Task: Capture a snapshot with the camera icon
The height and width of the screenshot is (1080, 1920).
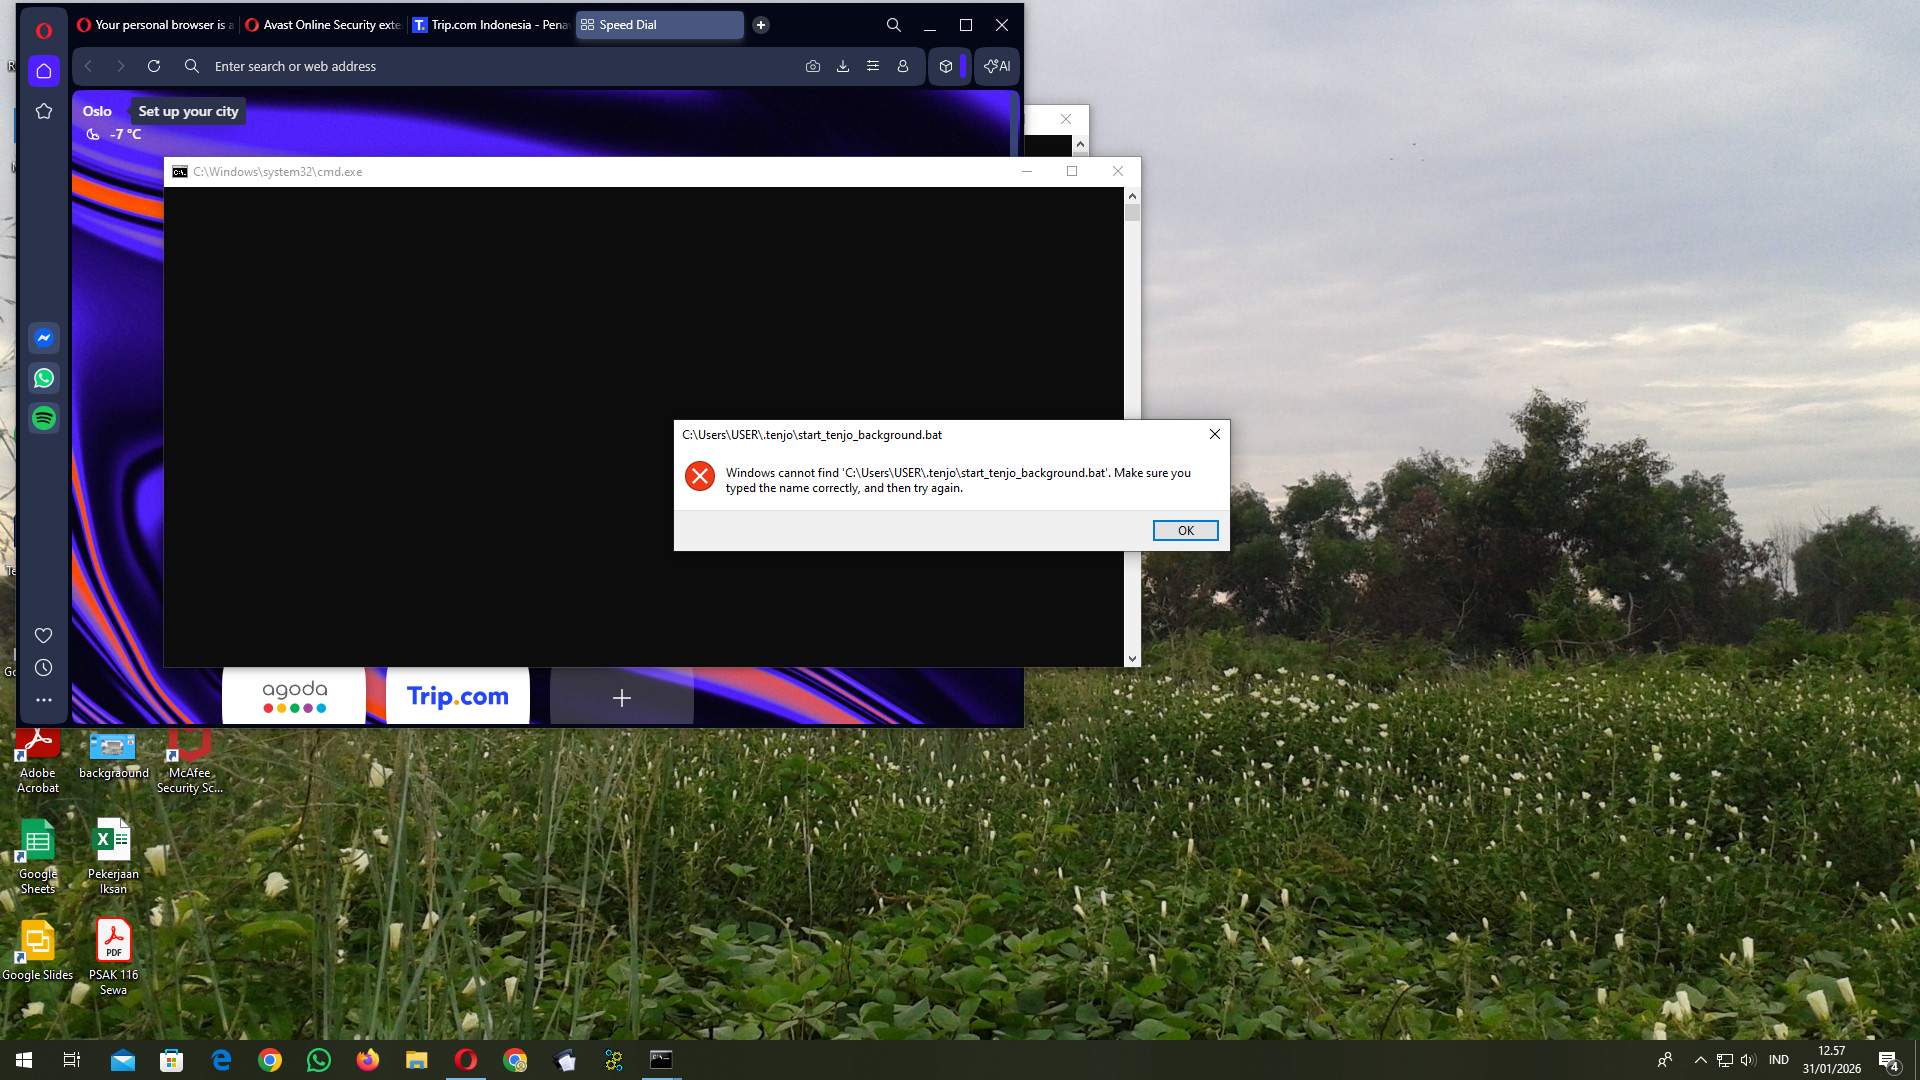Action: click(813, 66)
